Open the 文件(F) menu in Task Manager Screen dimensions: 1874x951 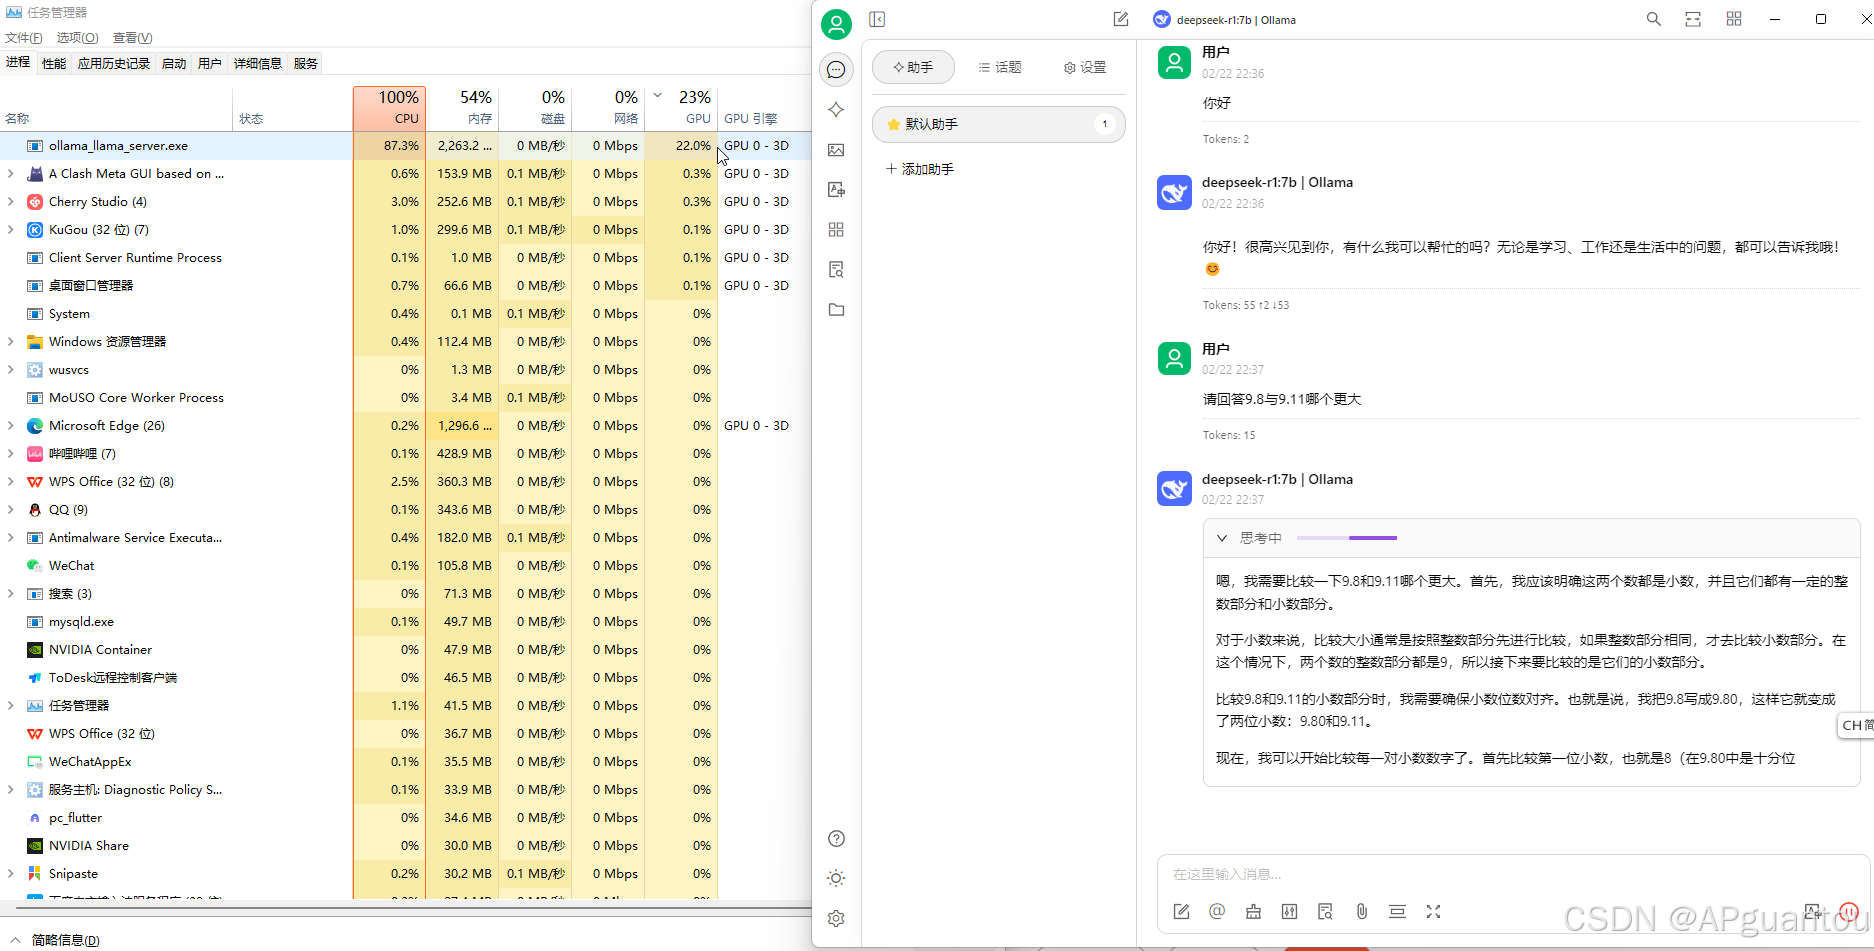pyautogui.click(x=24, y=38)
